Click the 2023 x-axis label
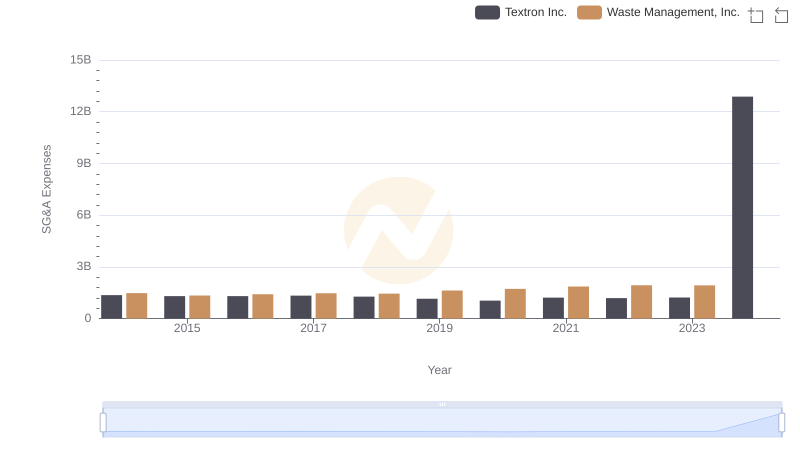 (692, 328)
